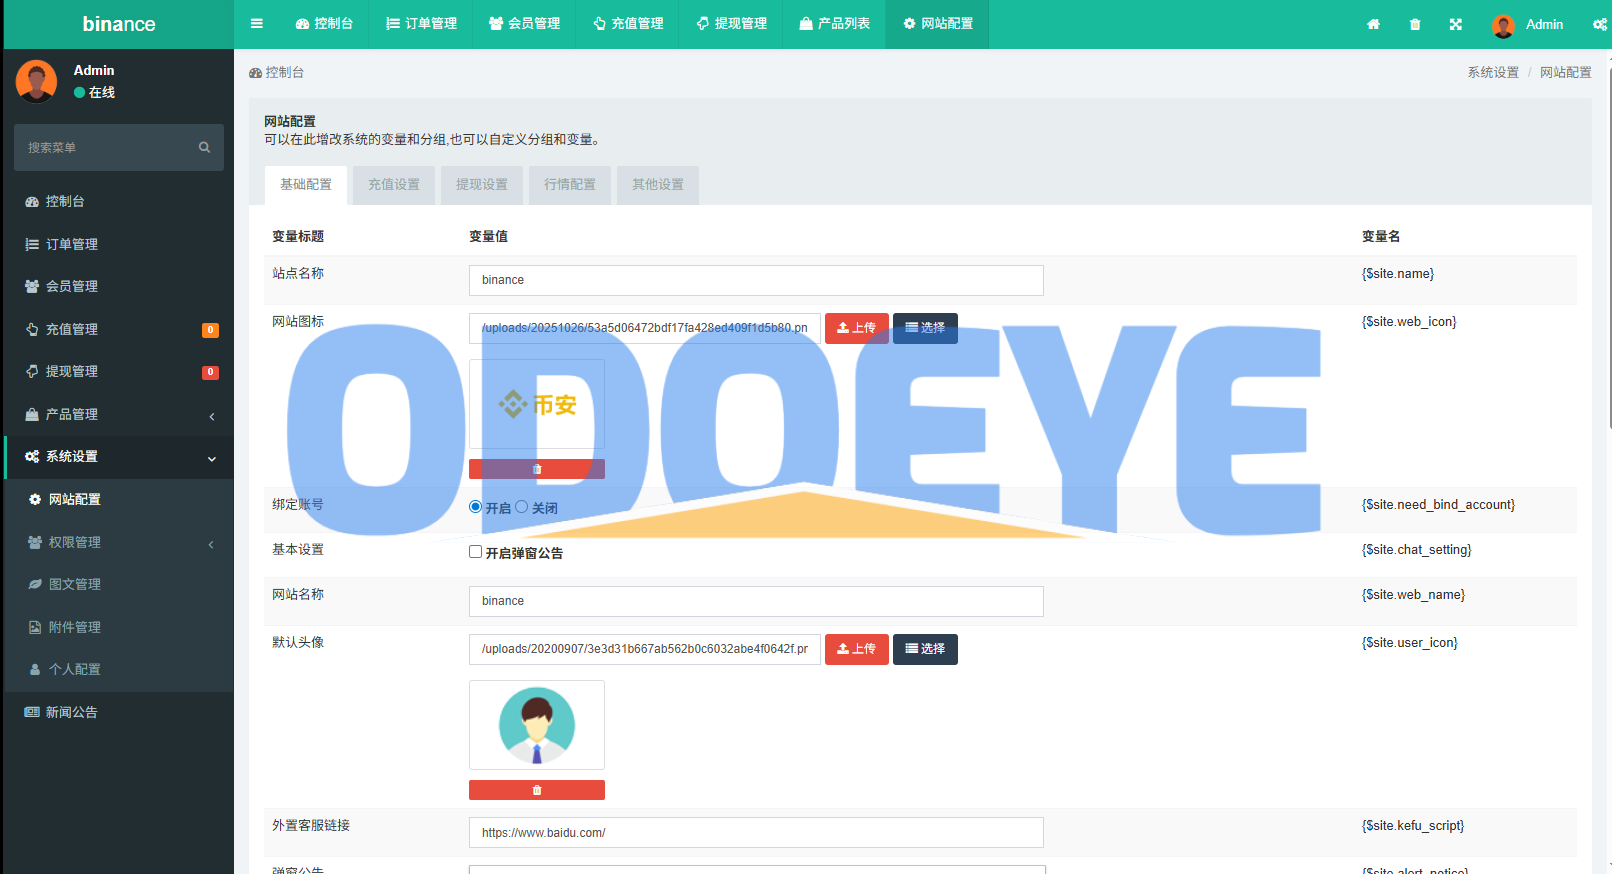Switch to the 充值设置 tab
This screenshot has width=1612, height=874.
394,185
